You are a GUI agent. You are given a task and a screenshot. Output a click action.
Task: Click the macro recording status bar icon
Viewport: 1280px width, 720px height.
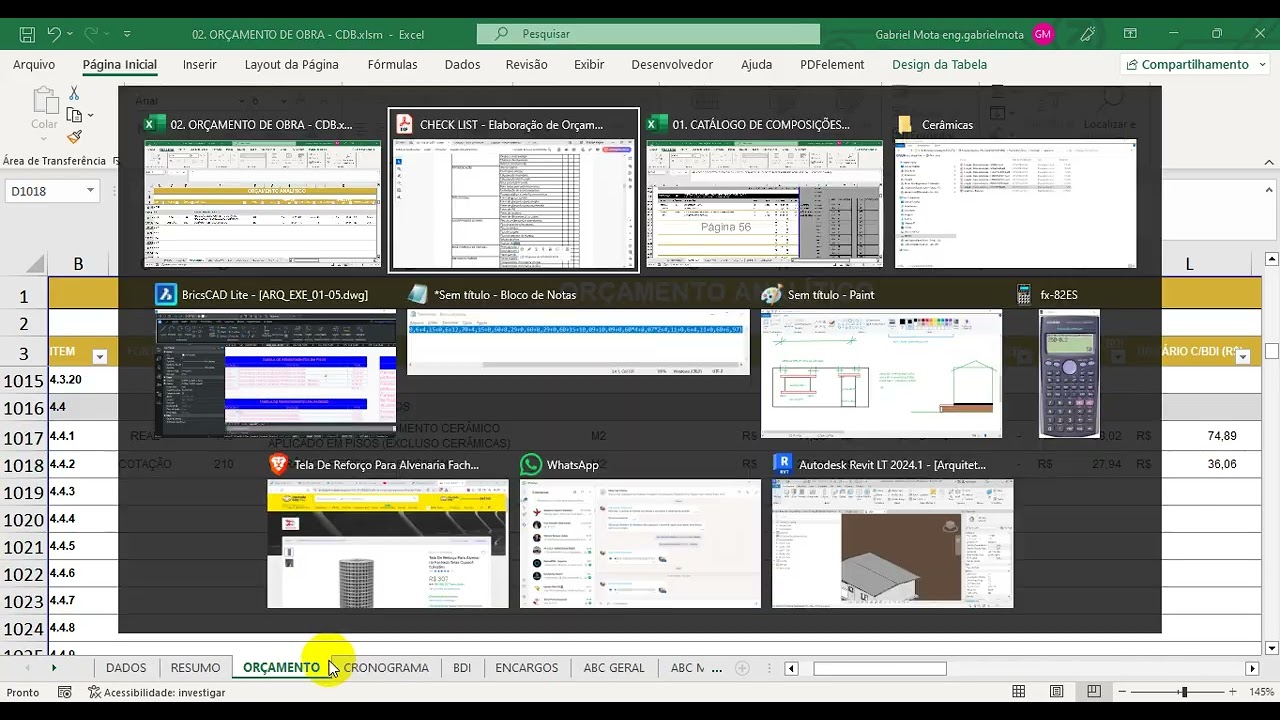[65, 692]
